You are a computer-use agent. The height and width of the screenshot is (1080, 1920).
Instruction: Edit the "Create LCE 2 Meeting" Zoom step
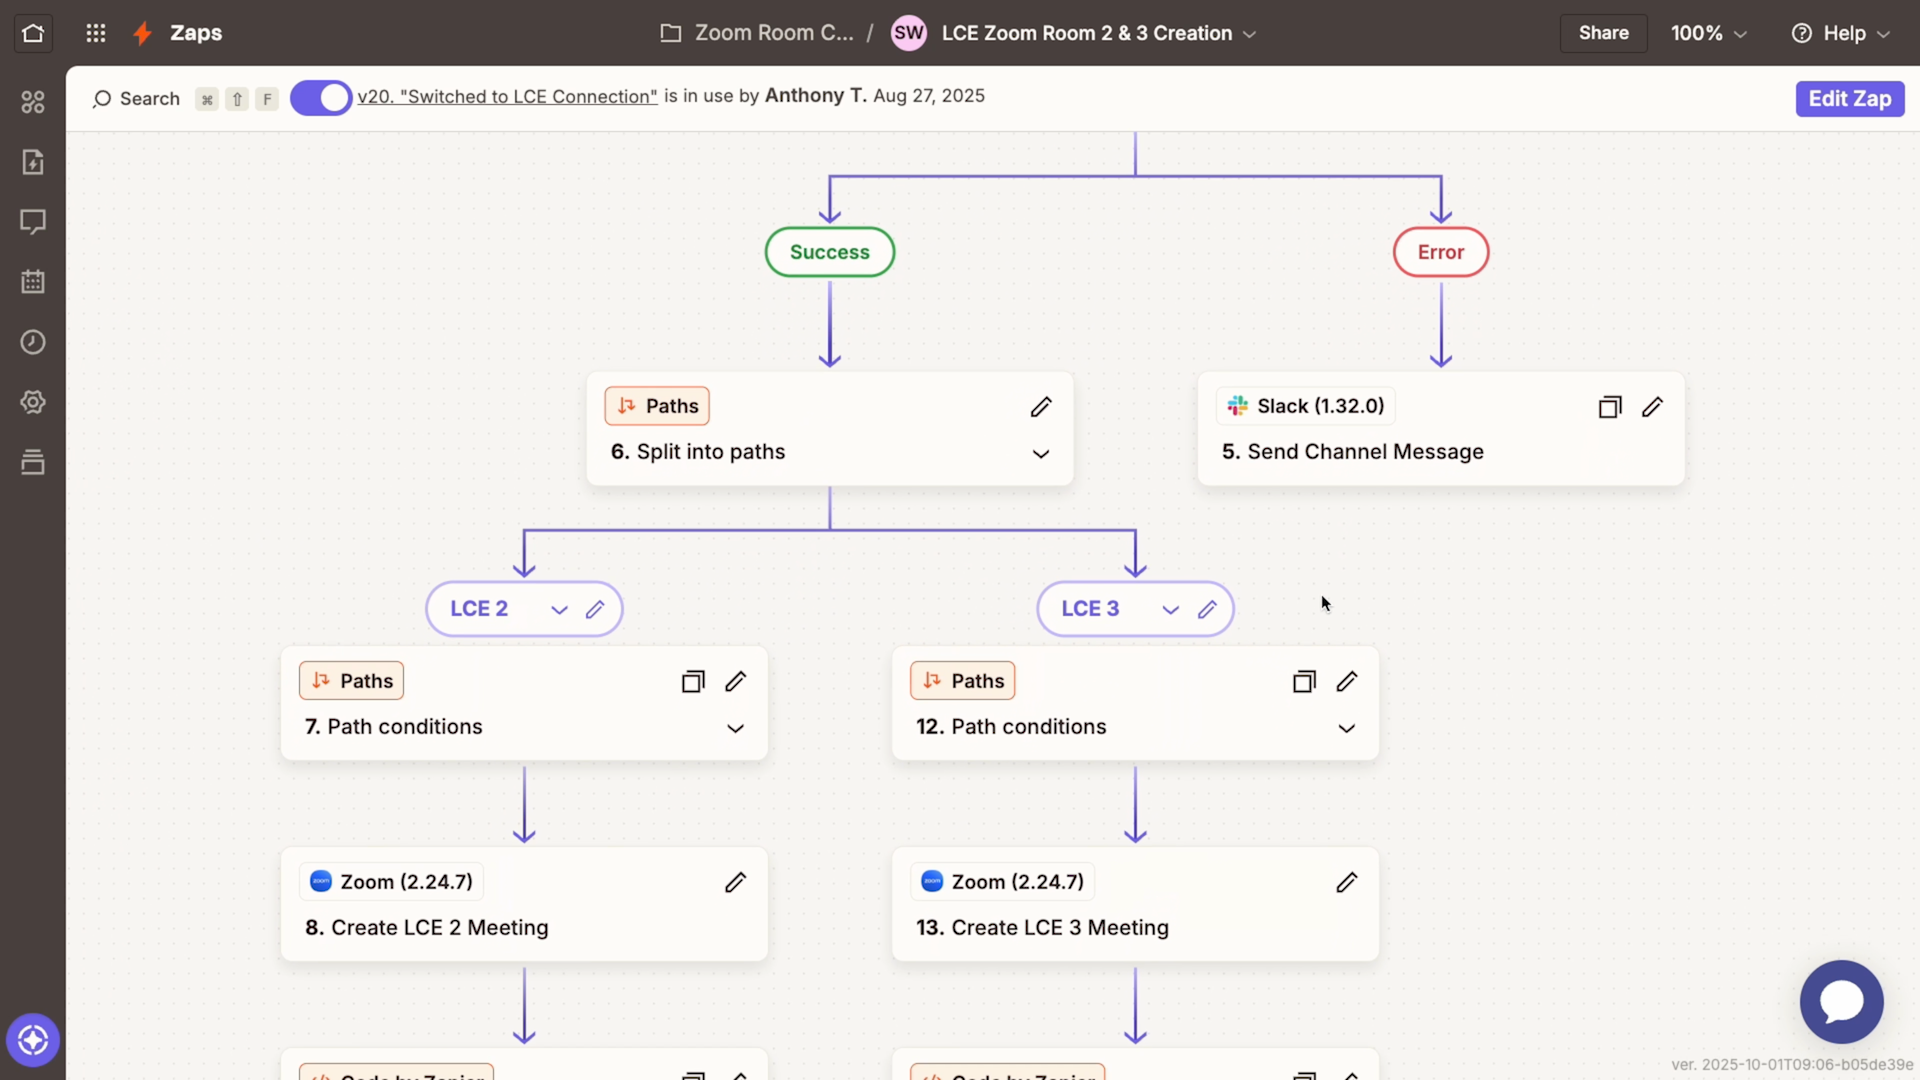coord(735,882)
